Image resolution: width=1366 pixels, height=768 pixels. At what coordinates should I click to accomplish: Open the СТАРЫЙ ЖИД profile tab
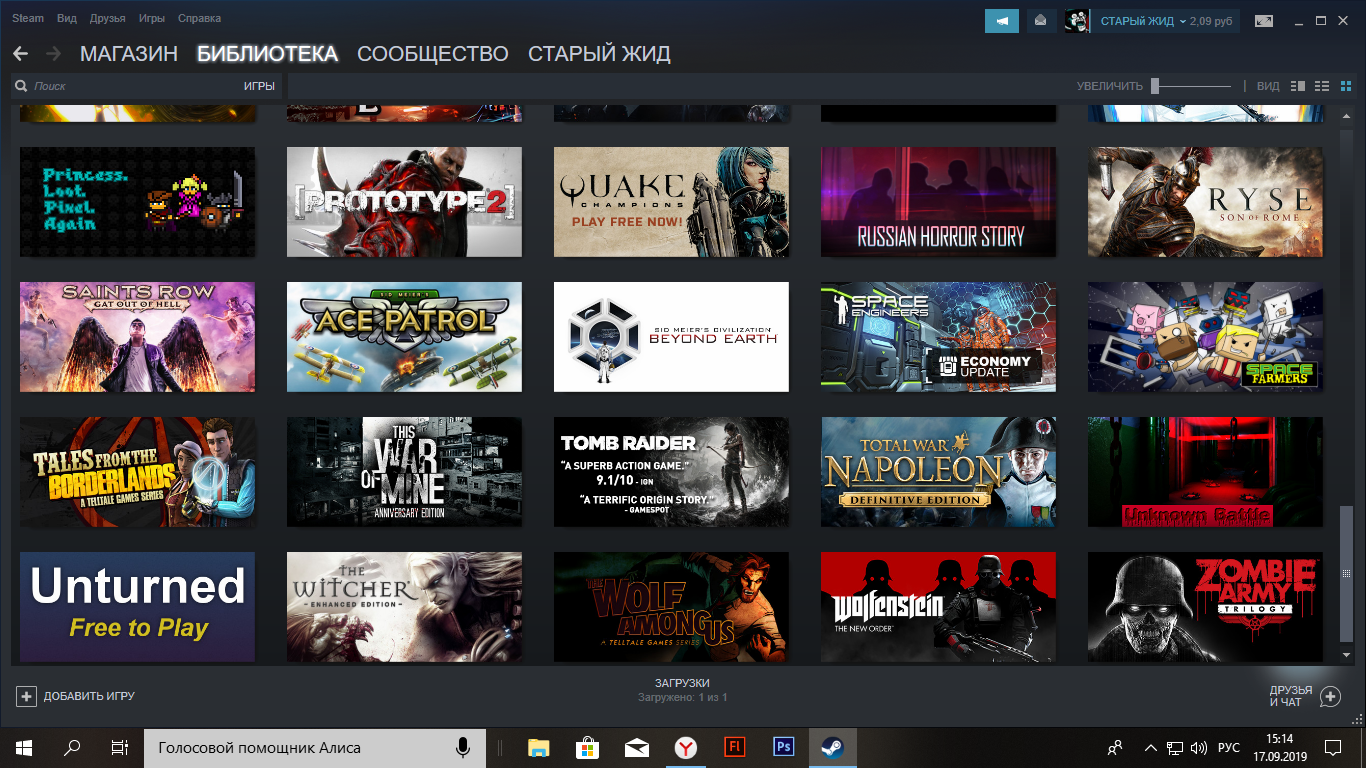pos(599,54)
